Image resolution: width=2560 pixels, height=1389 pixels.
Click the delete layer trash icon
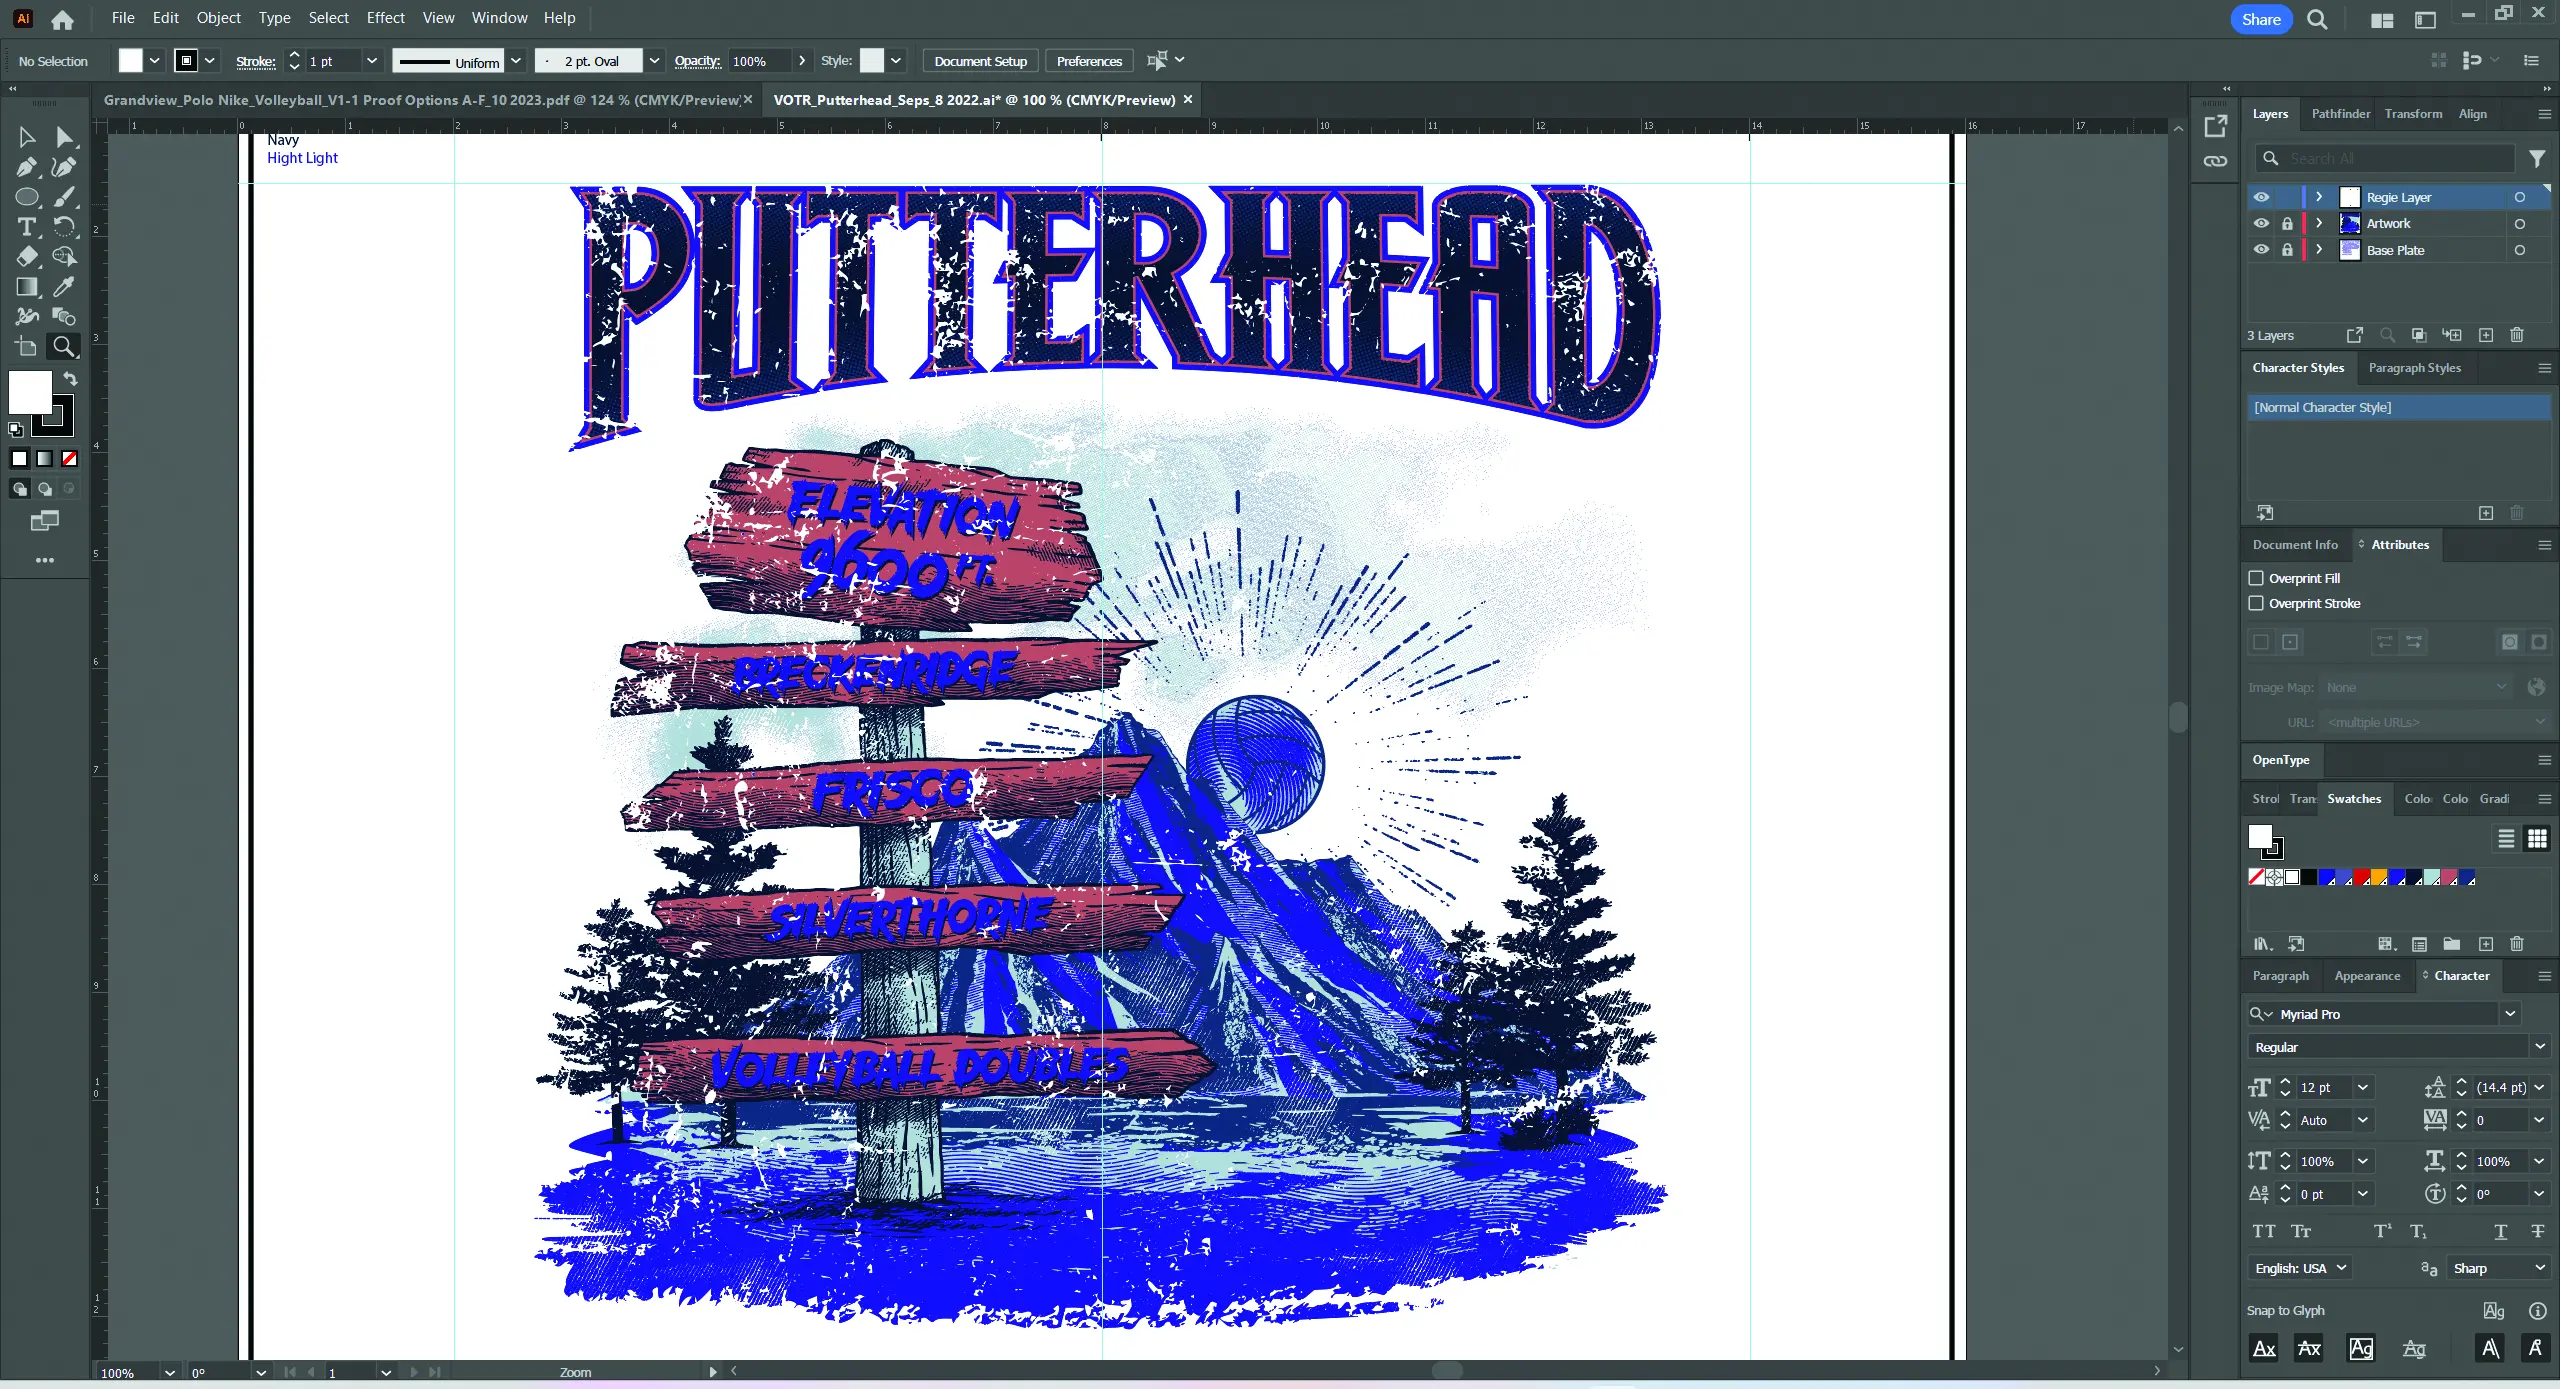coord(2517,335)
